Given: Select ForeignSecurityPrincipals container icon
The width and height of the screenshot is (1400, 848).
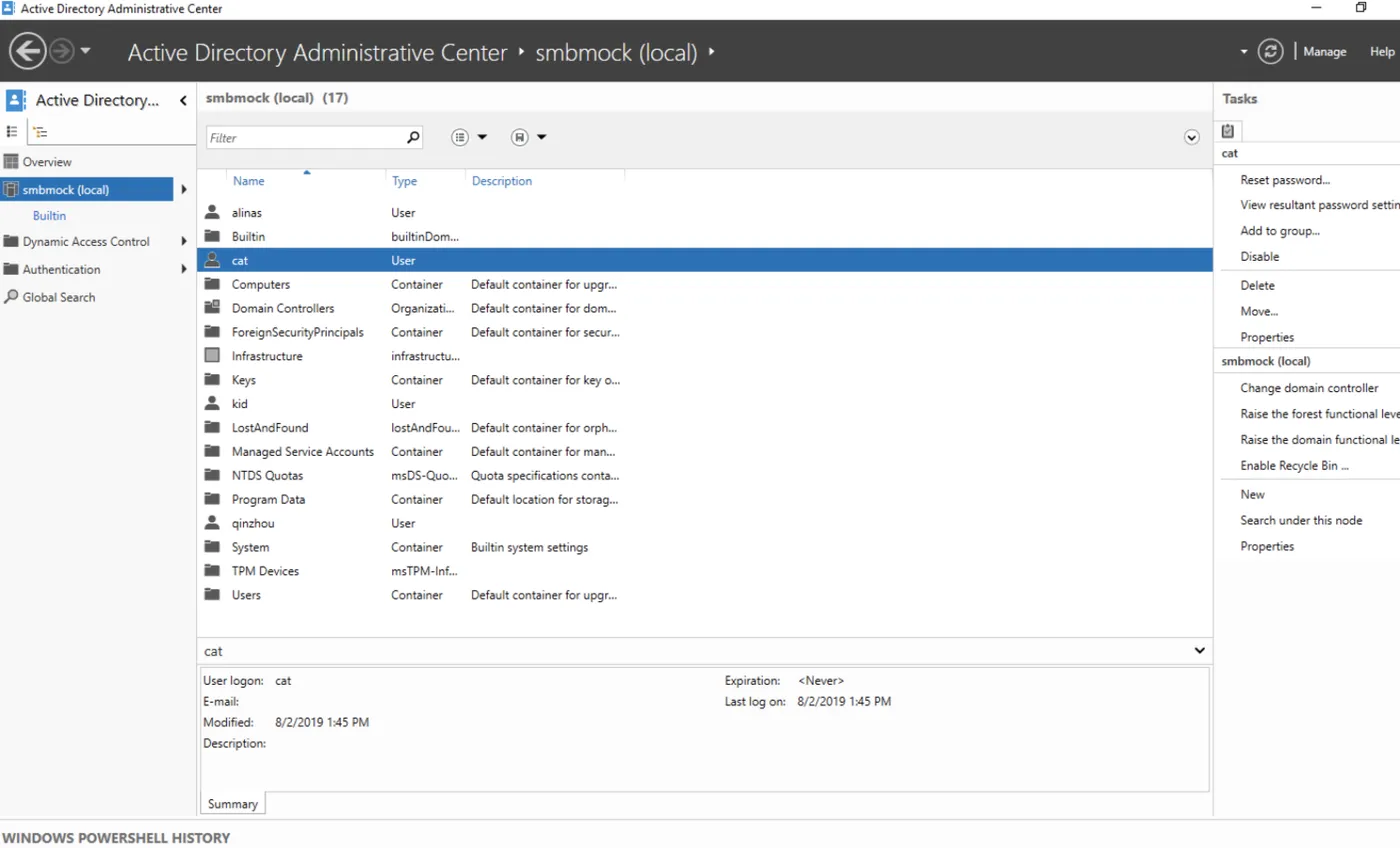Looking at the screenshot, I should [x=211, y=333].
